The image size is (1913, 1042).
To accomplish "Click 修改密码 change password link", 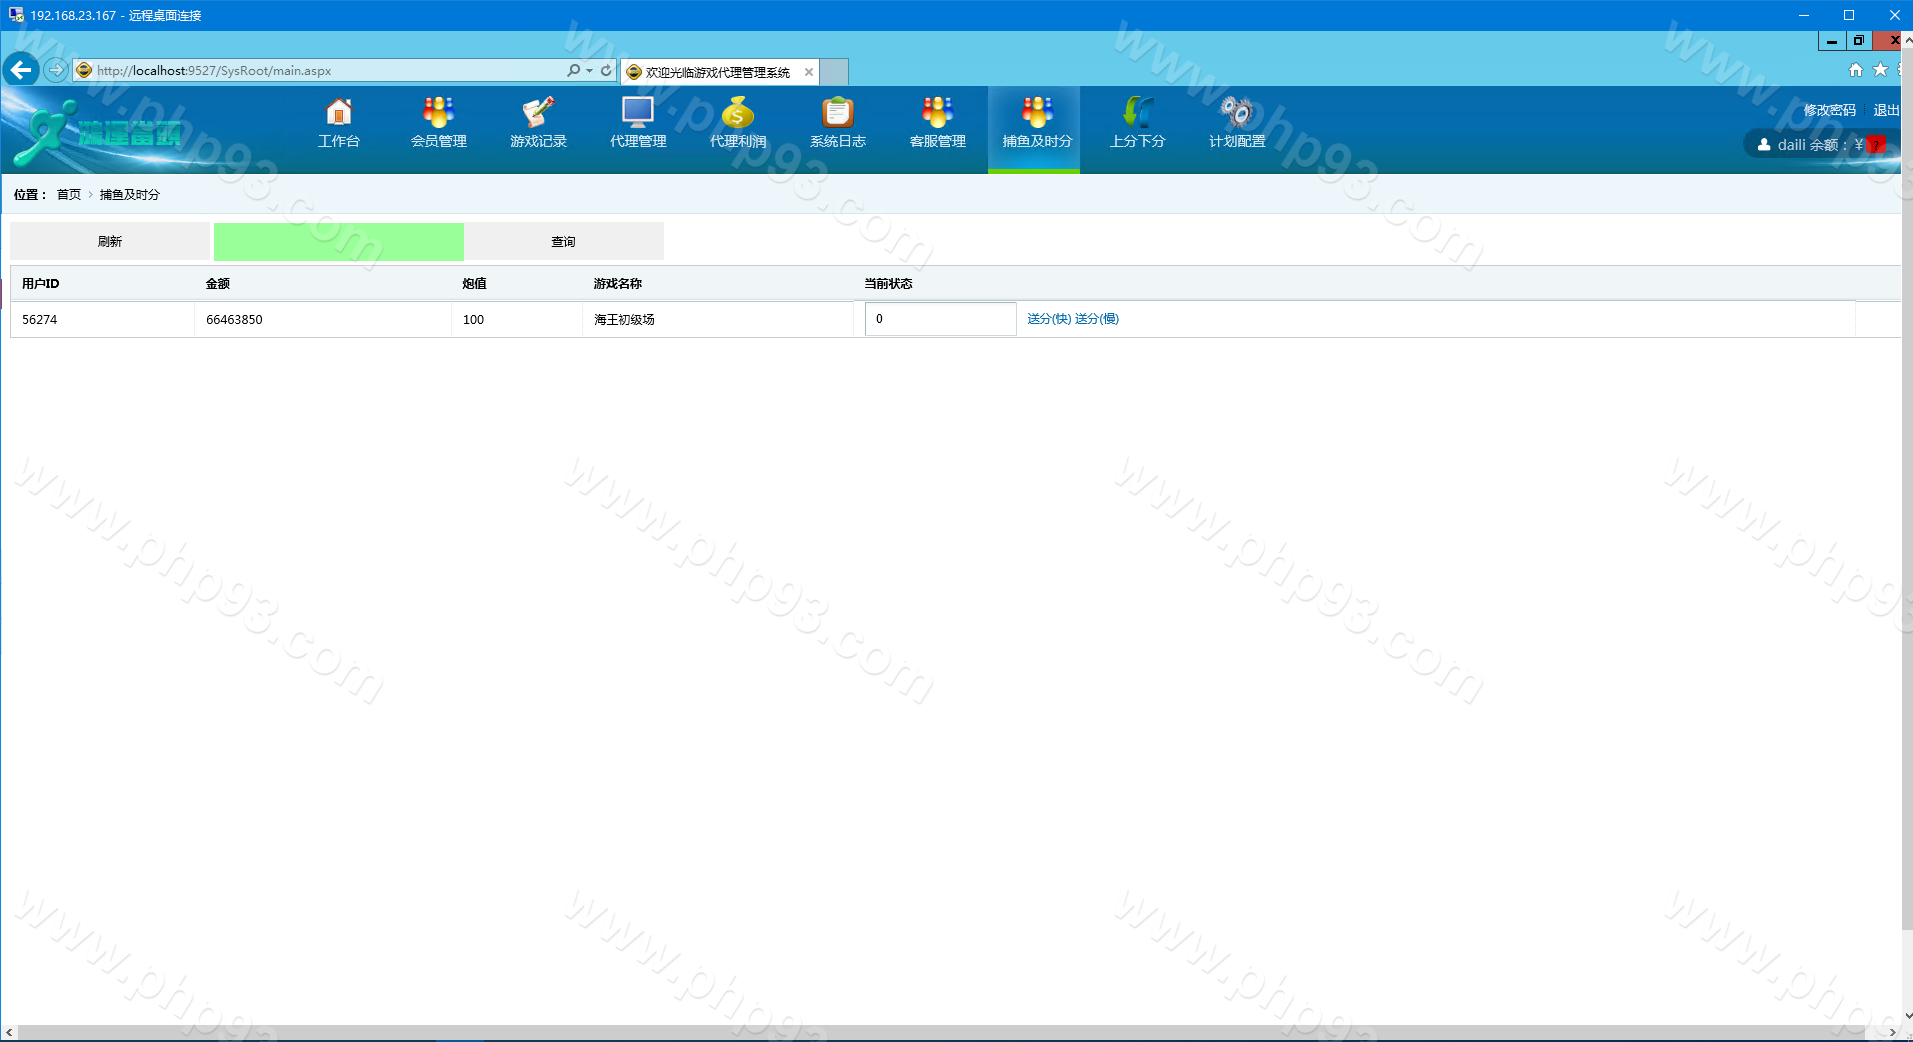I will coord(1829,110).
